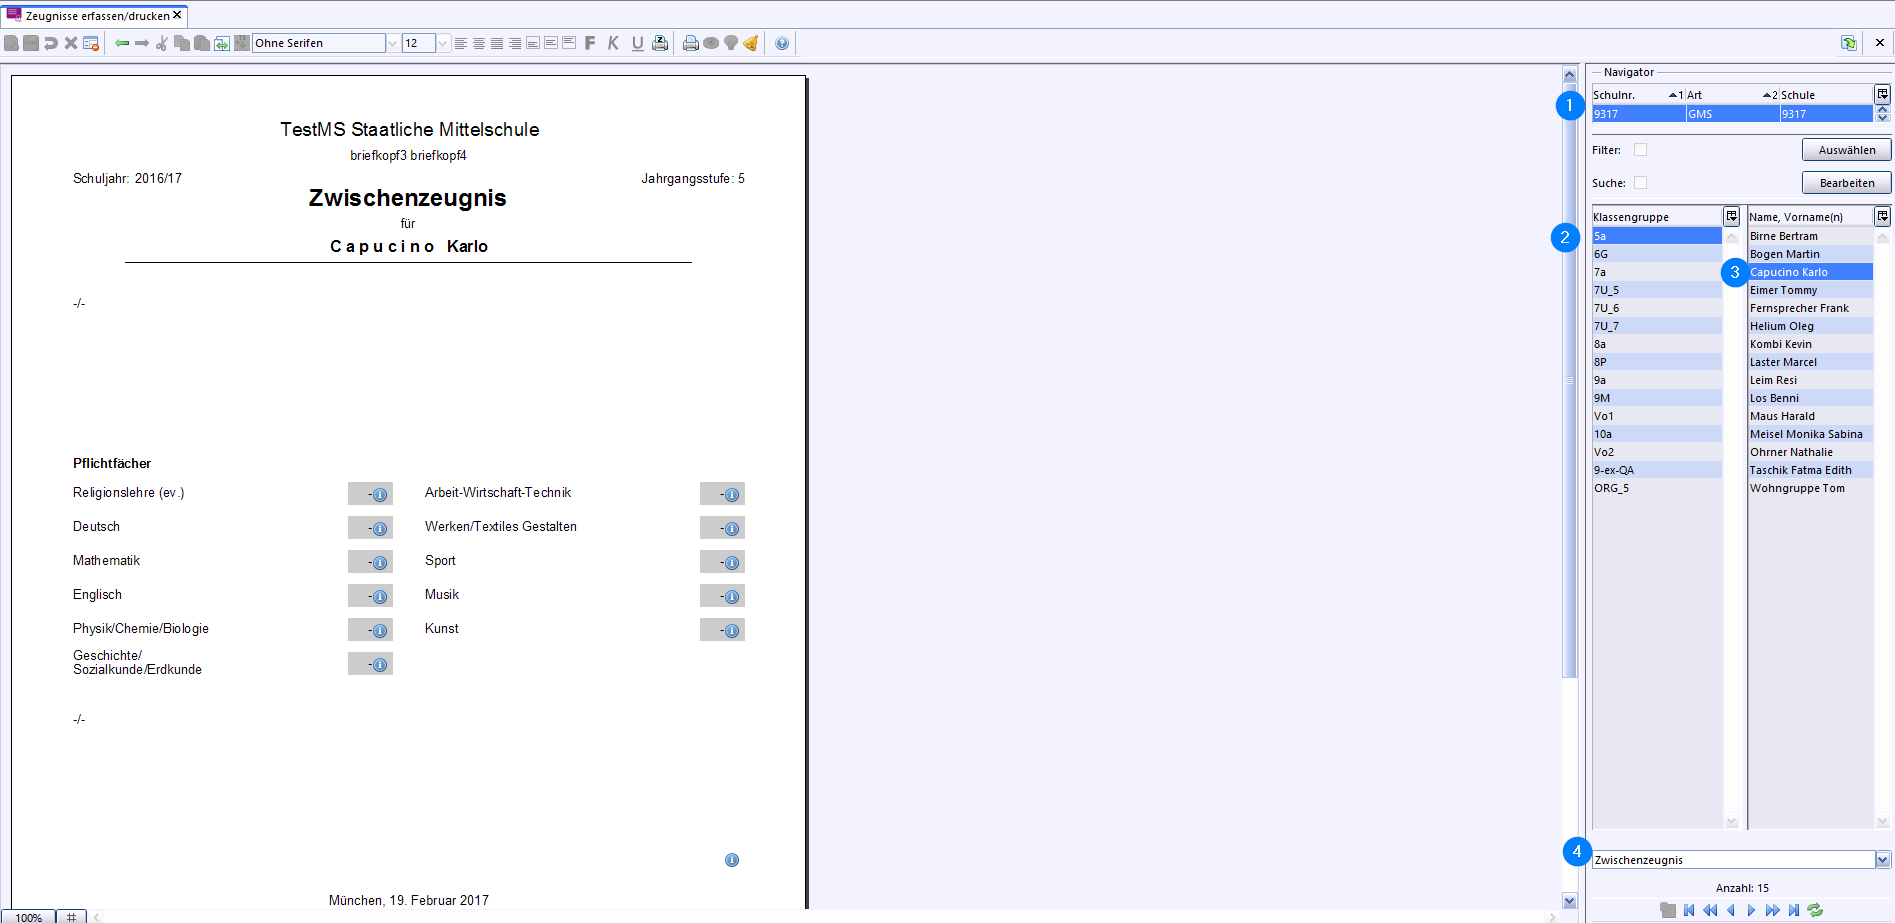Click Religionslehre grade field
The height and width of the screenshot is (923, 1895).
(x=370, y=494)
